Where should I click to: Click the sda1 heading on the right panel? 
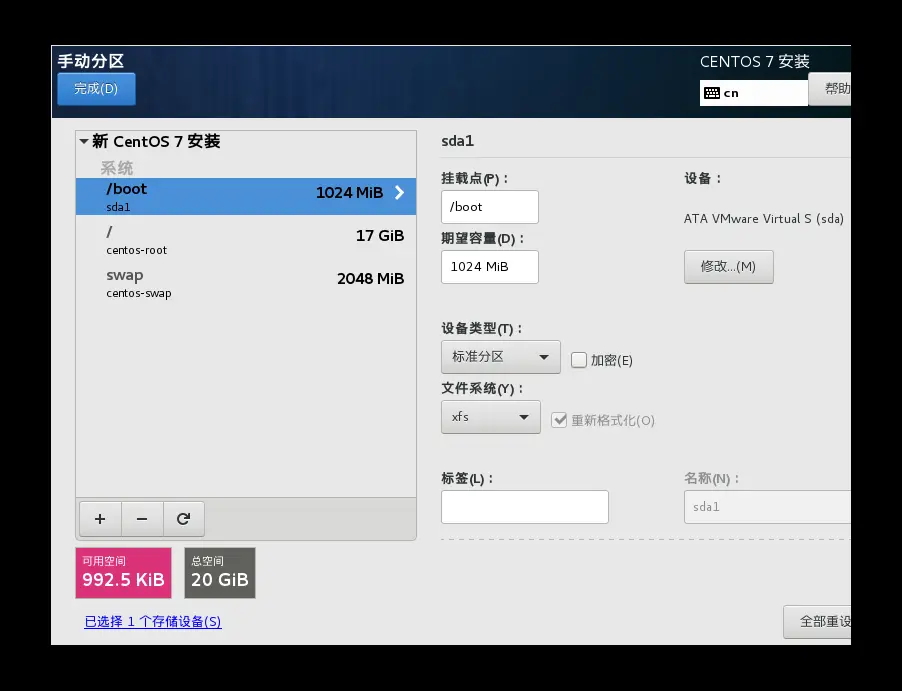[x=457, y=141]
